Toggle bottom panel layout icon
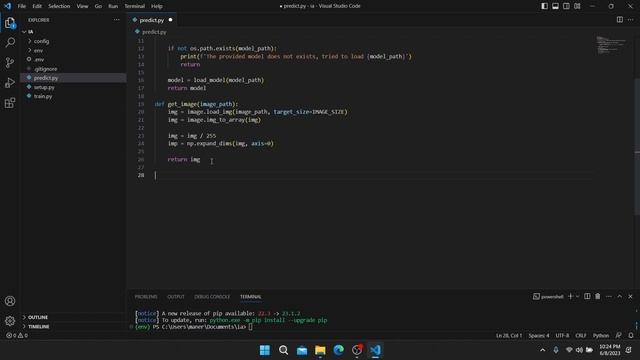The image size is (640, 360). coord(556,6)
